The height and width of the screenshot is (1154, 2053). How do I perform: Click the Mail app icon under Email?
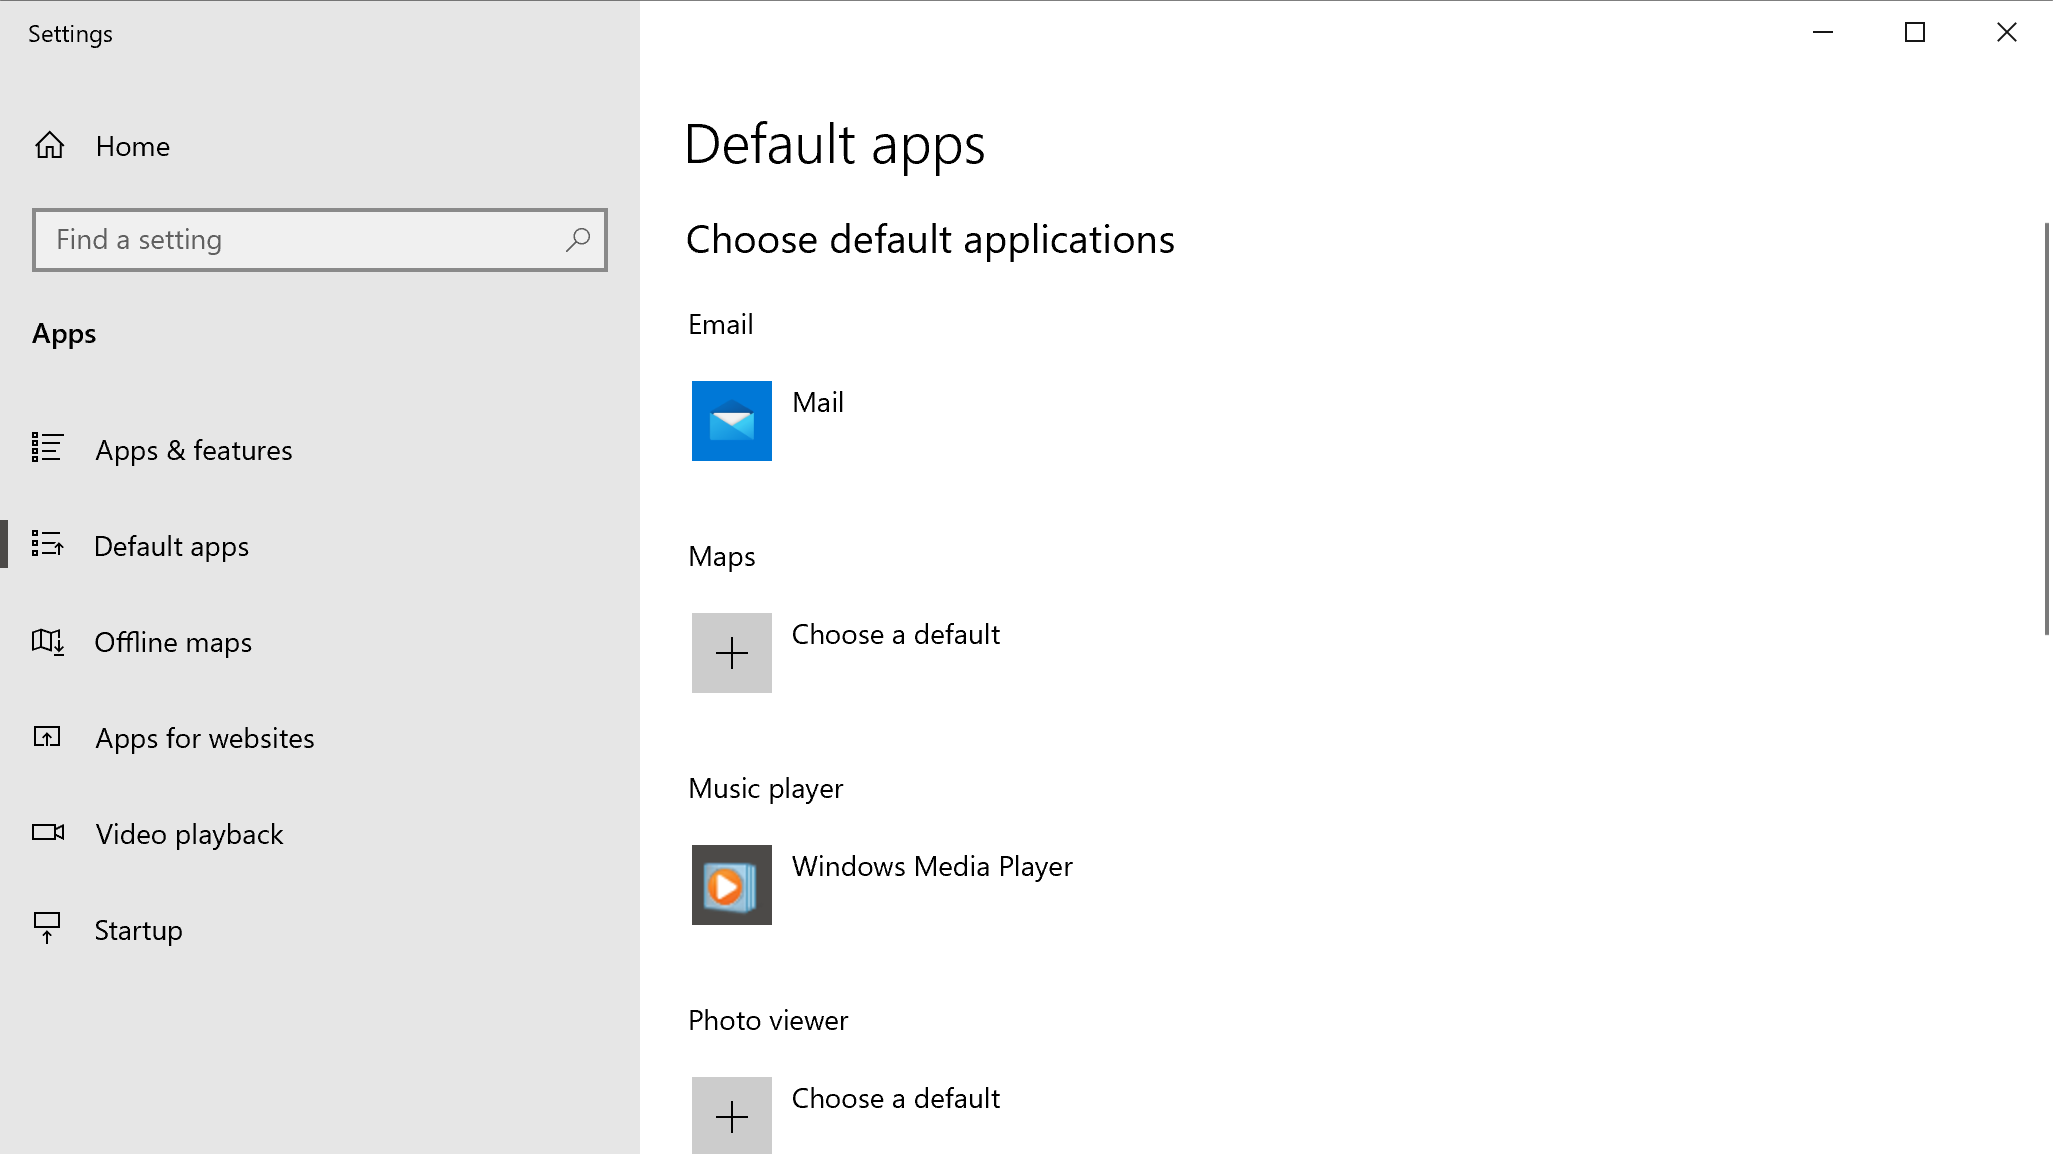[x=731, y=421]
